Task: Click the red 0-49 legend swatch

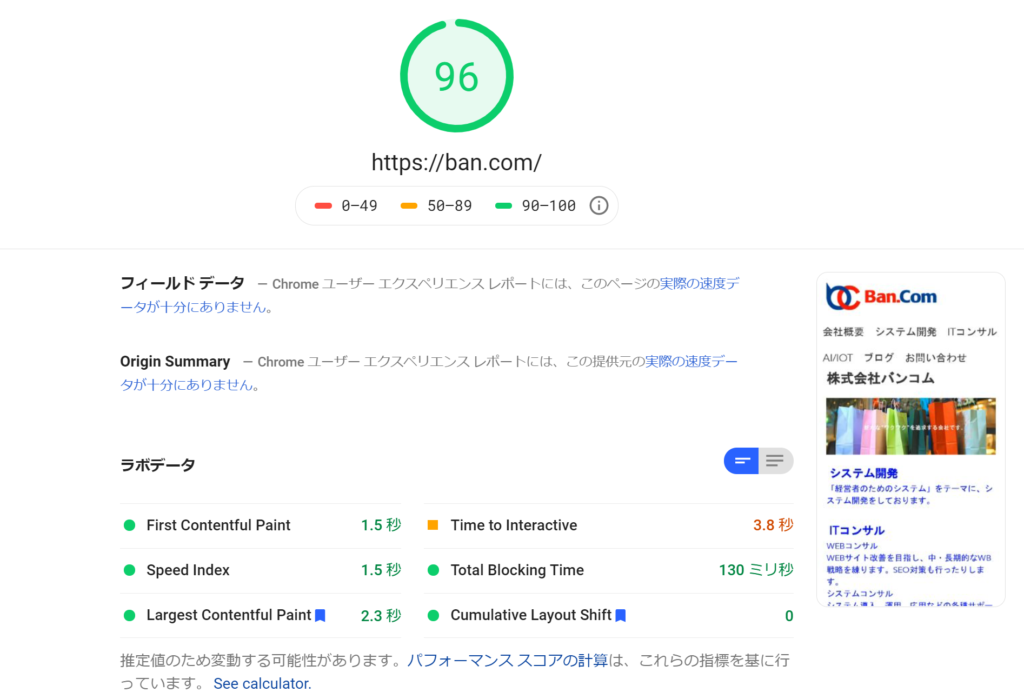Action: tap(323, 206)
